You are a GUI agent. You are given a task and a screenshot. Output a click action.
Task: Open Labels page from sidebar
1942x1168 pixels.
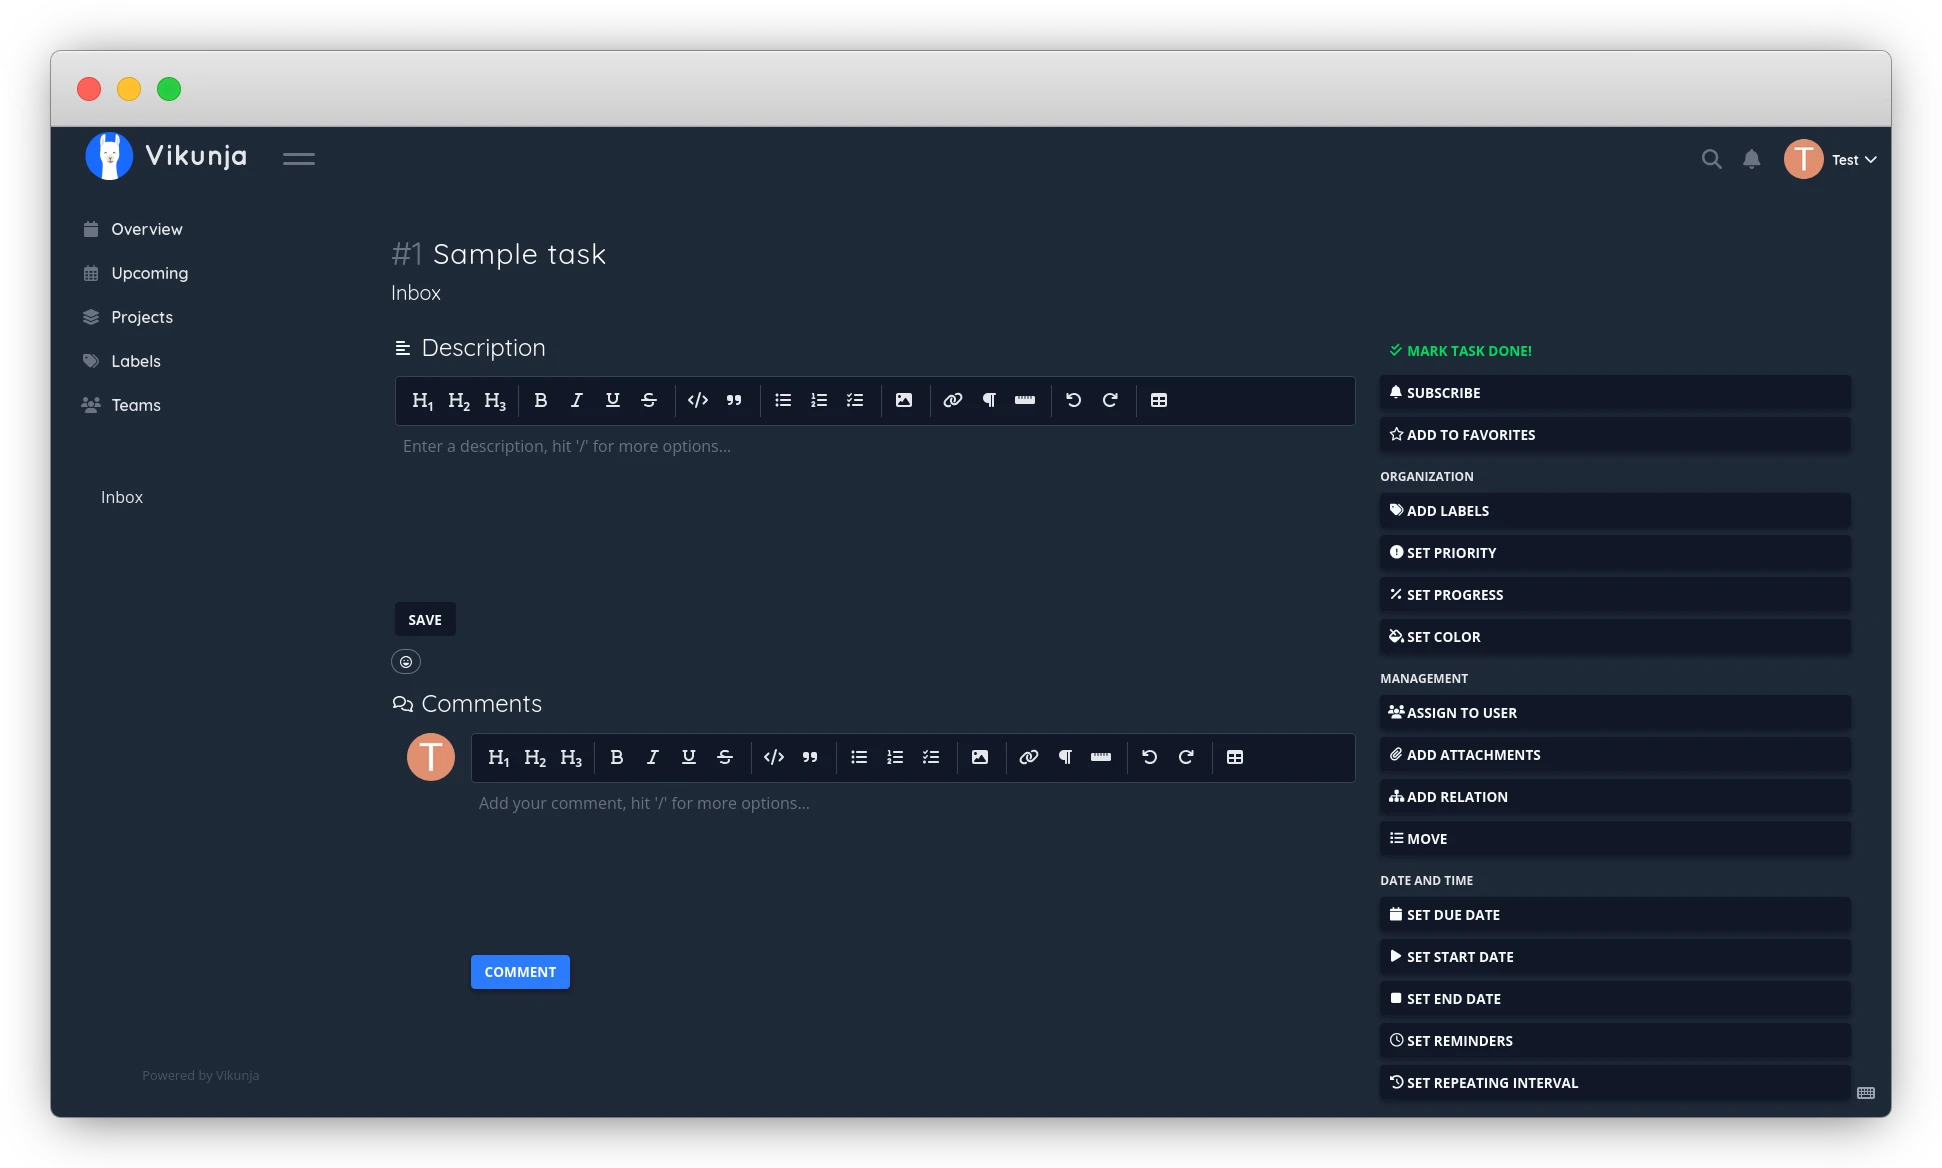click(135, 361)
